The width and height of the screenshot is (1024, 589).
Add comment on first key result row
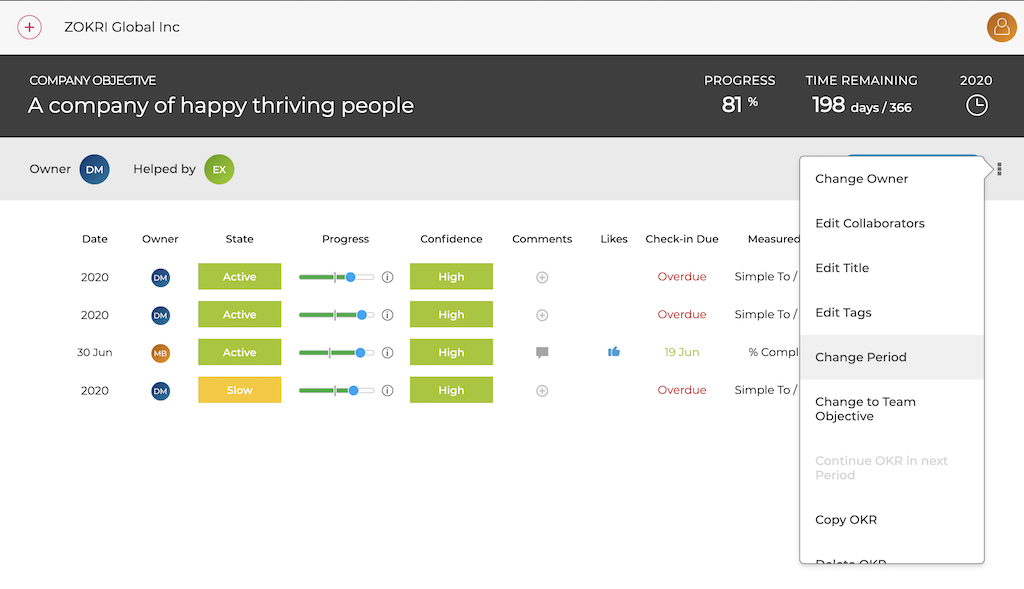pos(542,277)
